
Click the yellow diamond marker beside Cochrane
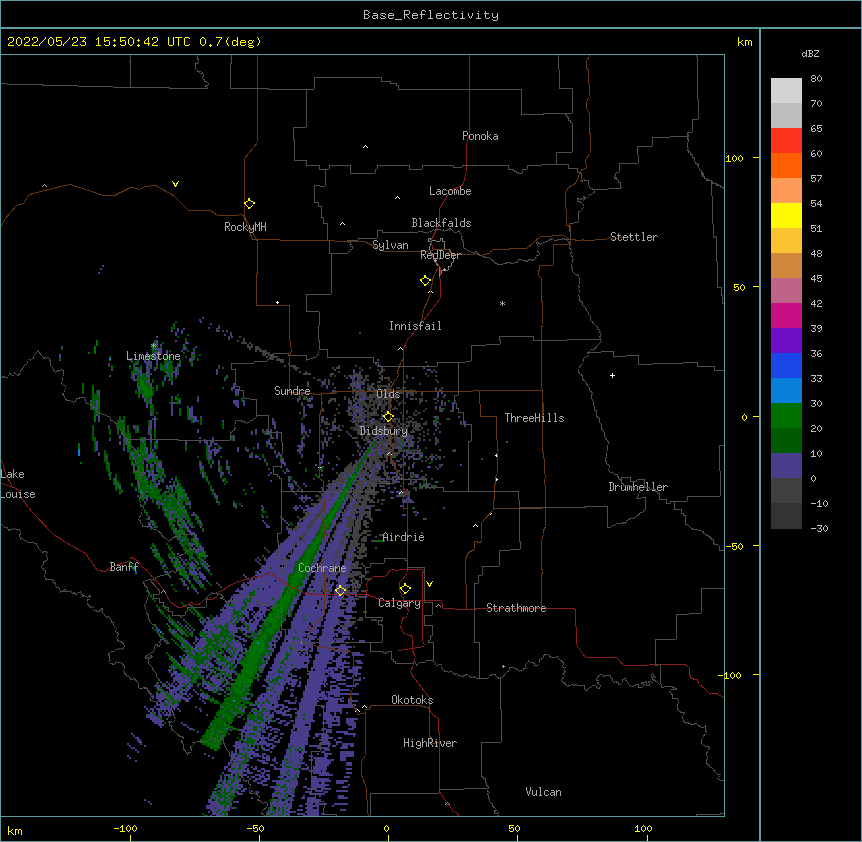pyautogui.click(x=340, y=590)
